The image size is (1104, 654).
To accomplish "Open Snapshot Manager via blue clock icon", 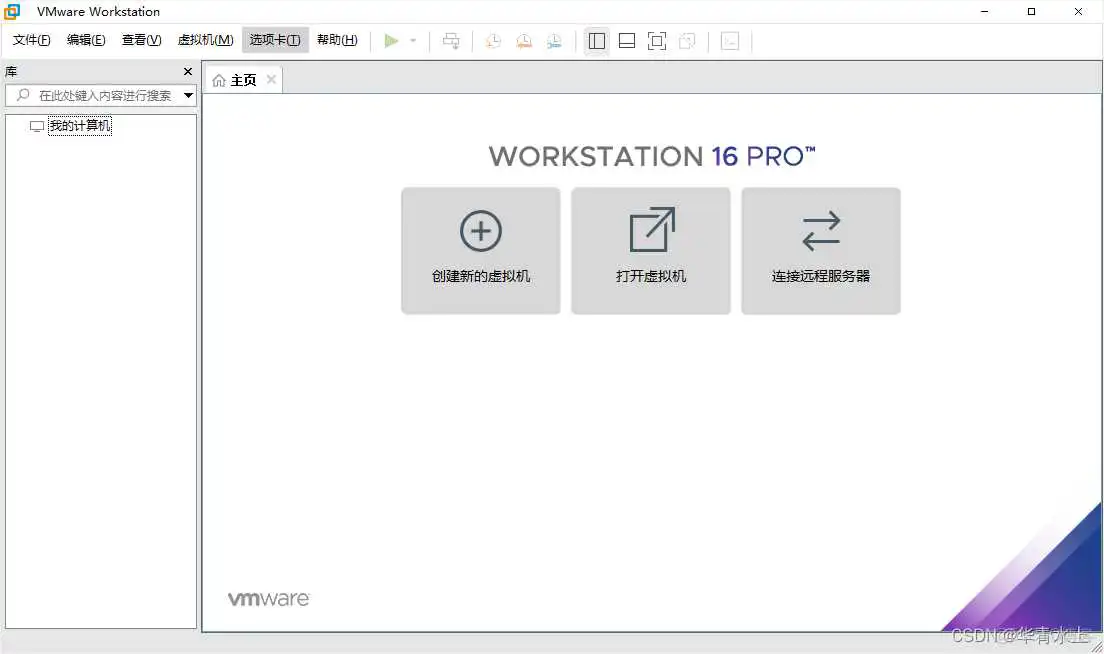I will coord(554,41).
